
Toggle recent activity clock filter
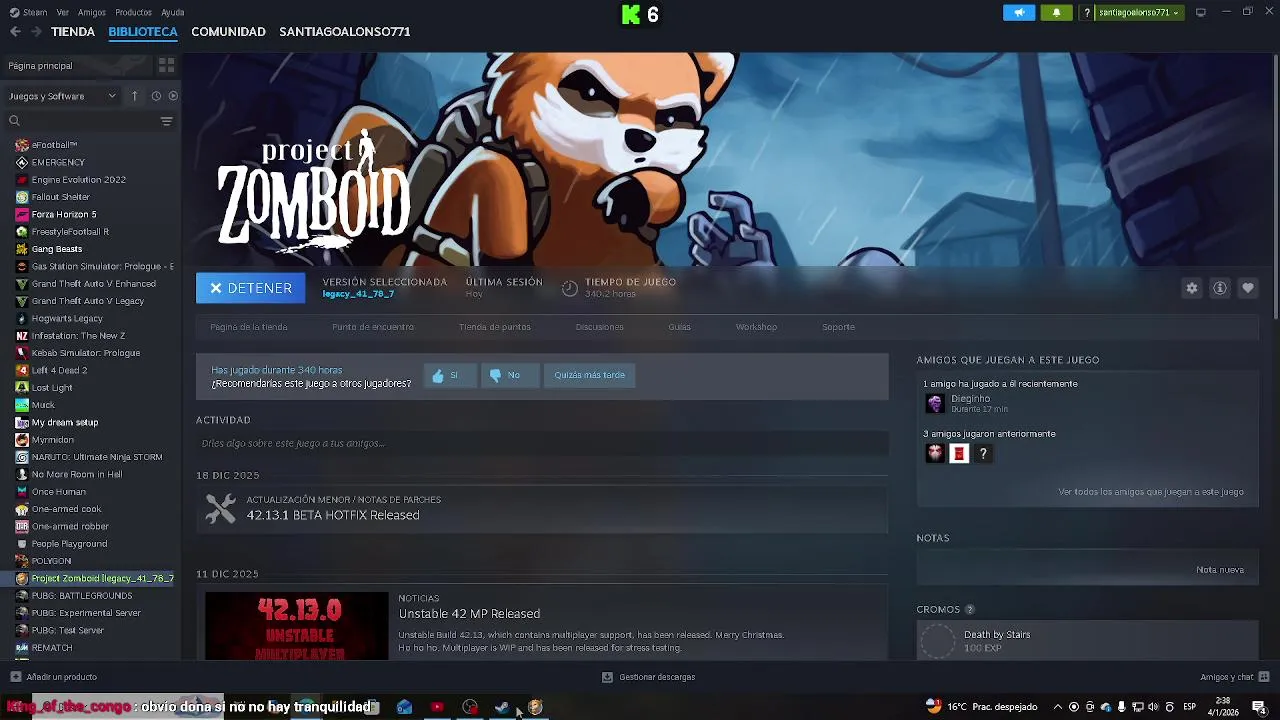pos(156,96)
